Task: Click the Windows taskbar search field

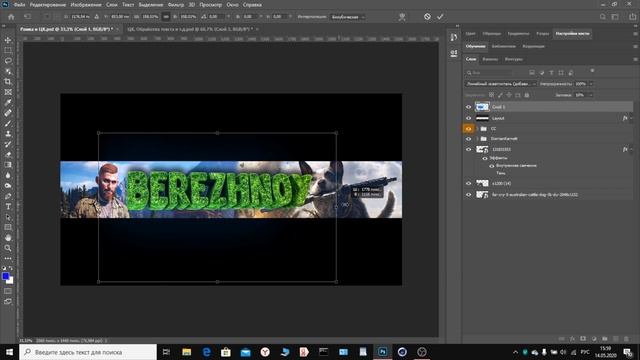Action: tap(88, 352)
